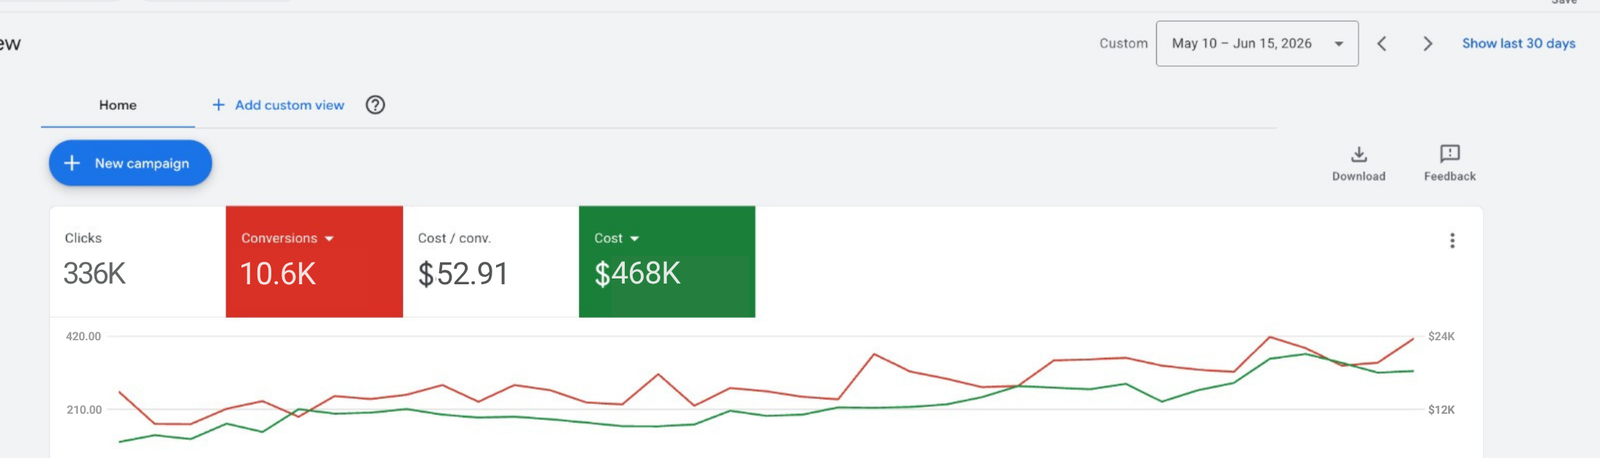Image resolution: width=1600 pixels, height=458 pixels.
Task: Select the Cost / conv. metric card
Action: [x=491, y=262]
